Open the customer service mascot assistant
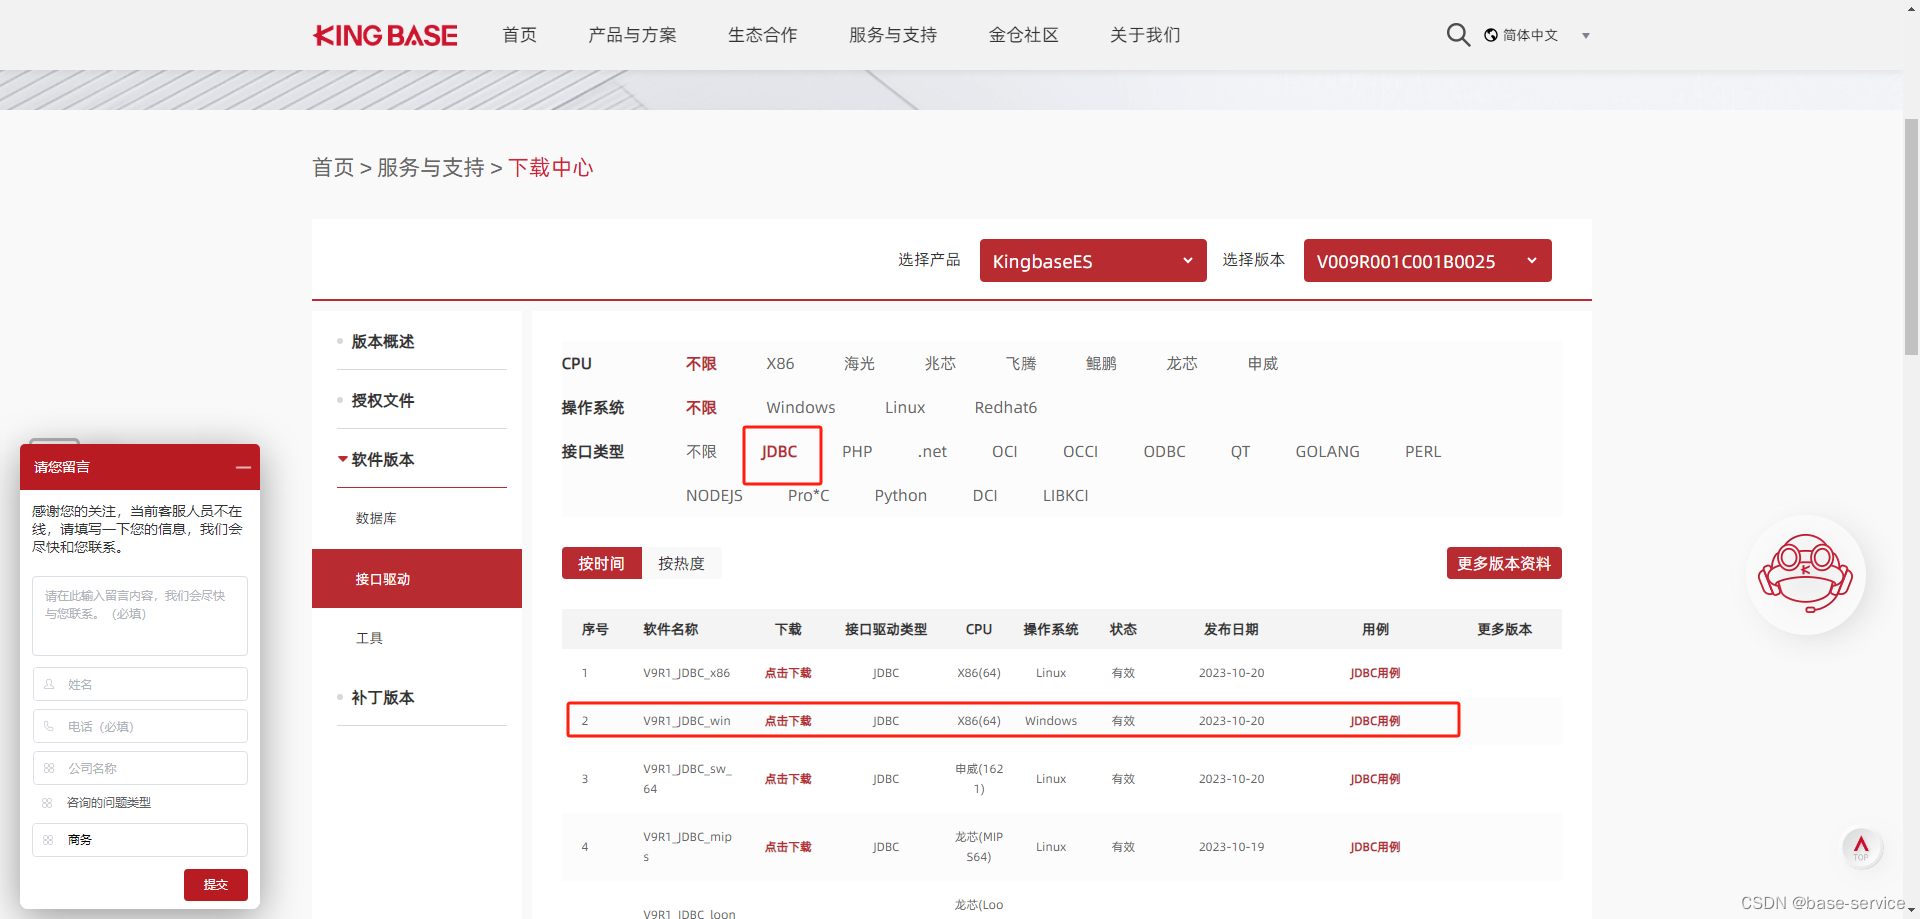 click(1806, 576)
